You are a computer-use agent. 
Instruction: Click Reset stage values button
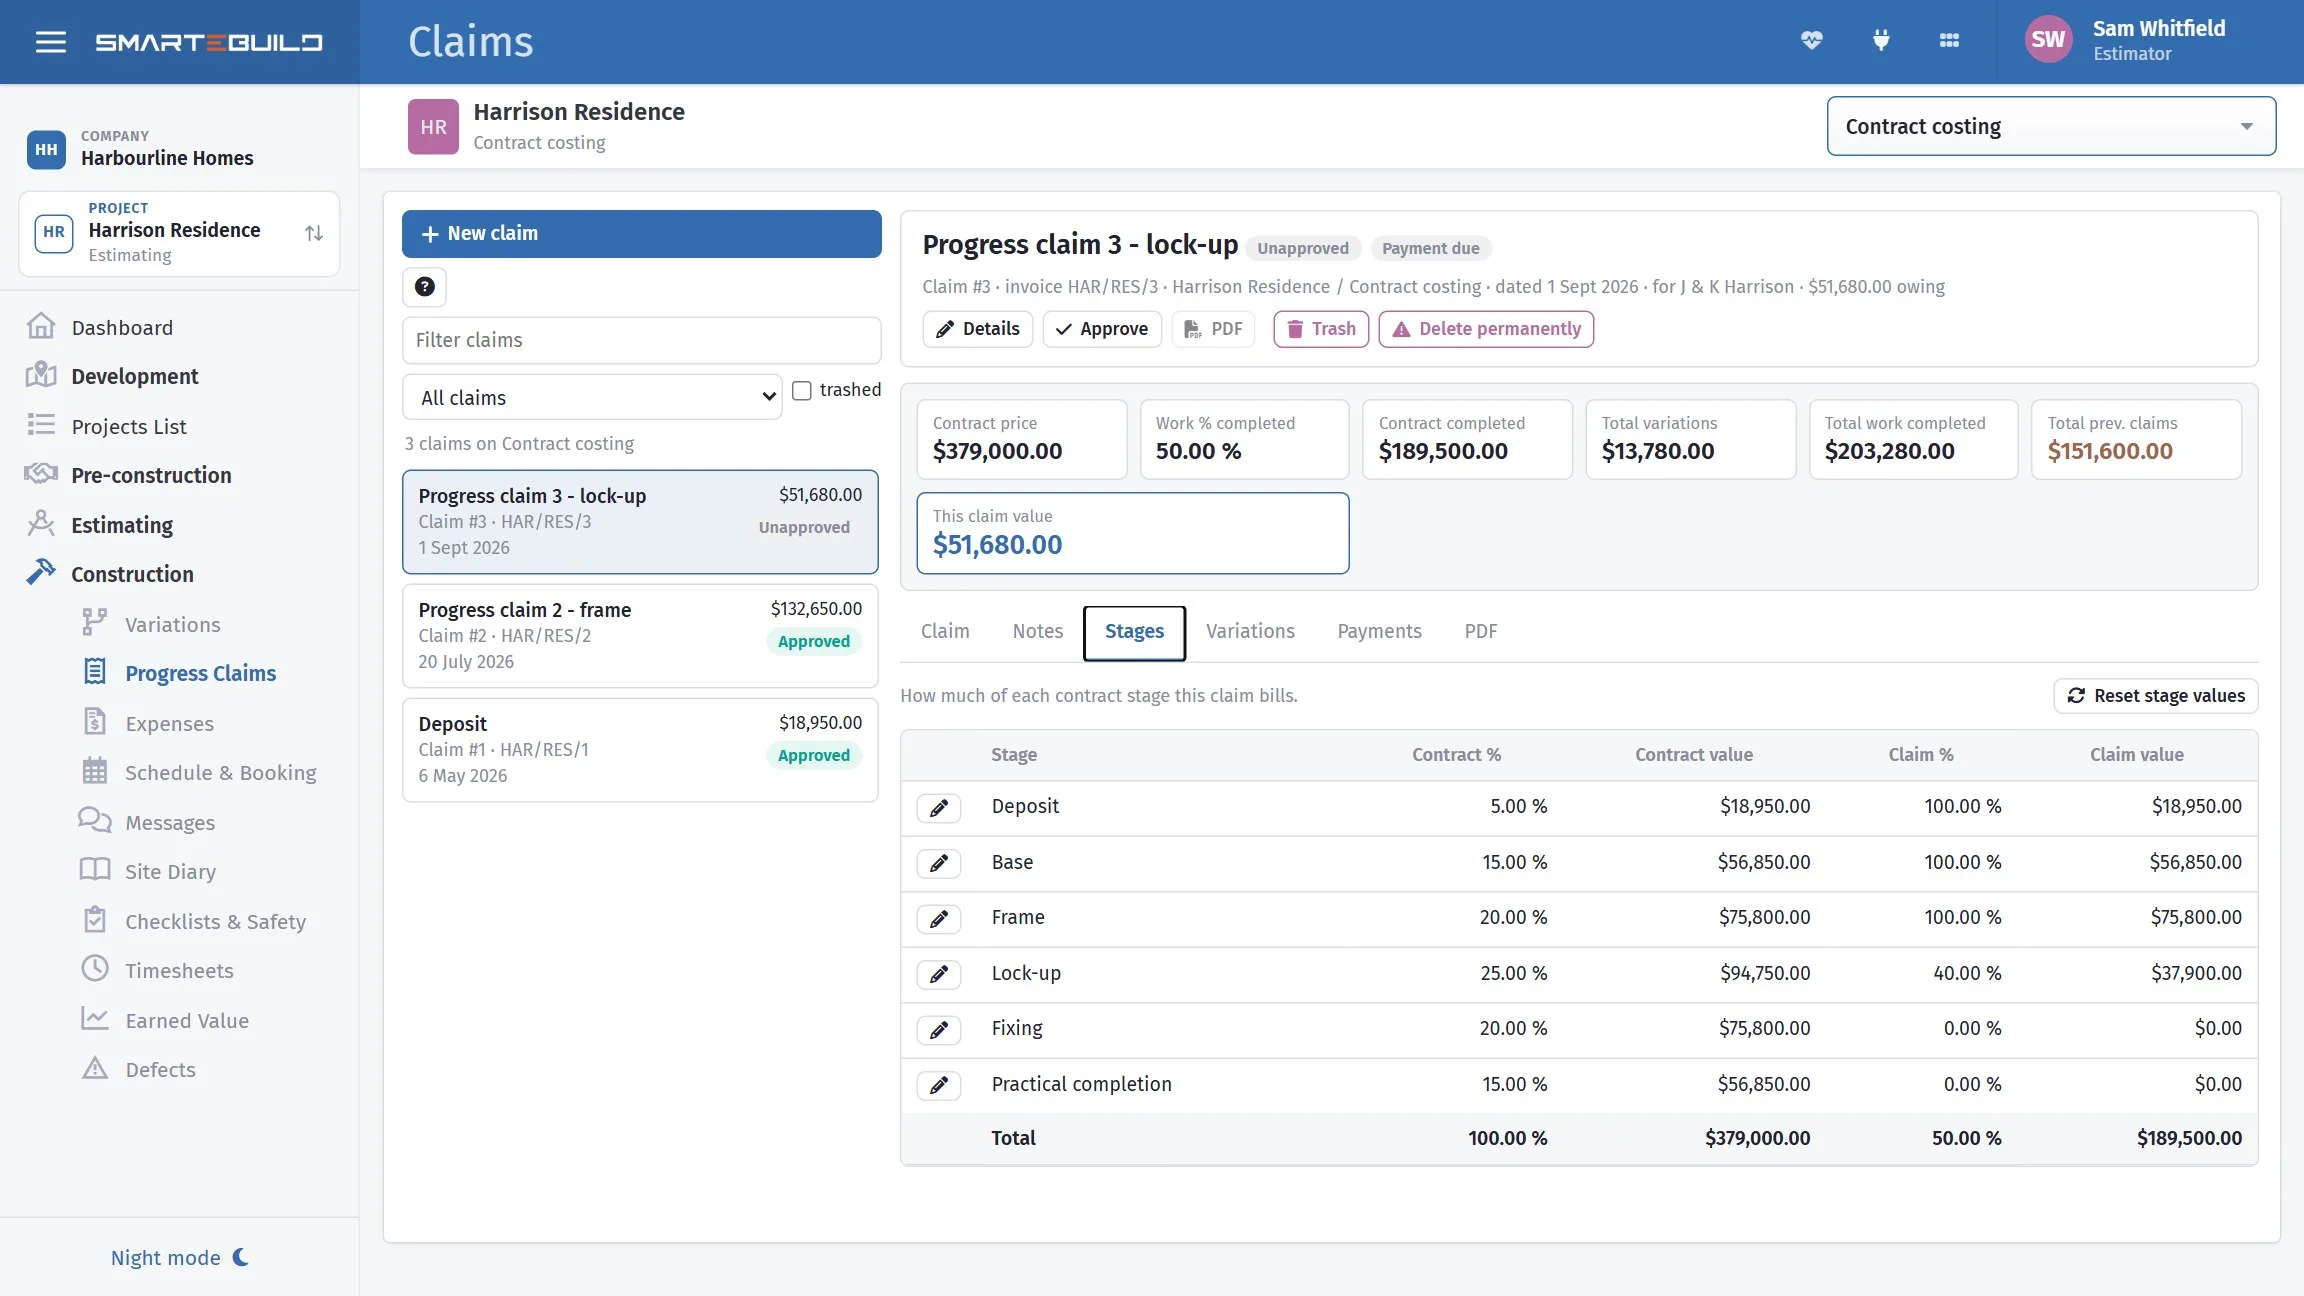click(2156, 695)
